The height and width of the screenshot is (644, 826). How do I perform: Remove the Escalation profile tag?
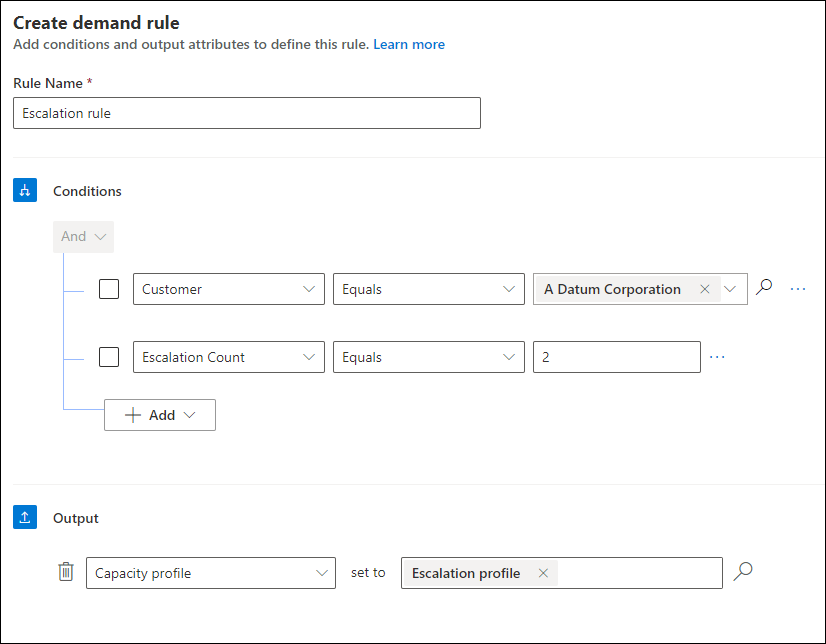543,573
